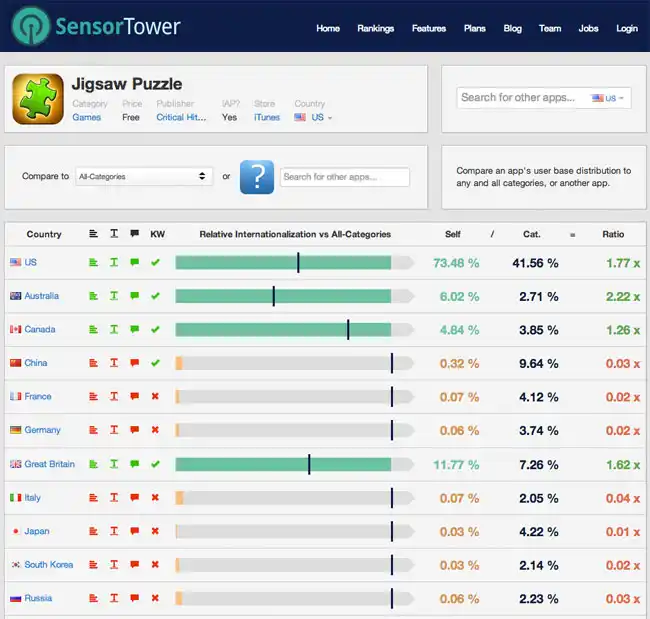Open the Great Britain country link

point(50,464)
